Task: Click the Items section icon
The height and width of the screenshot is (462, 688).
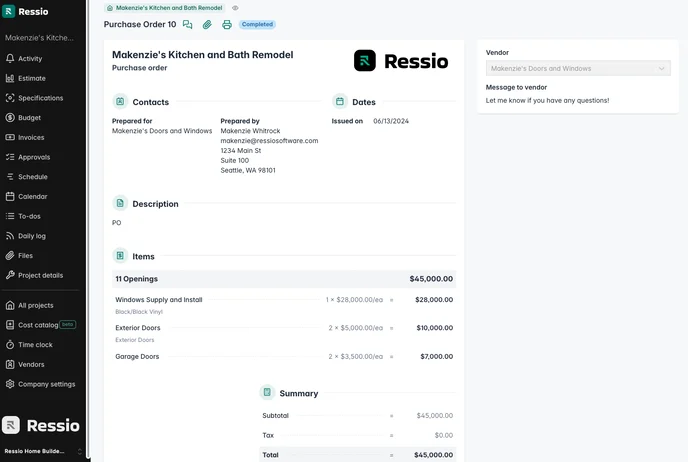Action: tap(120, 256)
